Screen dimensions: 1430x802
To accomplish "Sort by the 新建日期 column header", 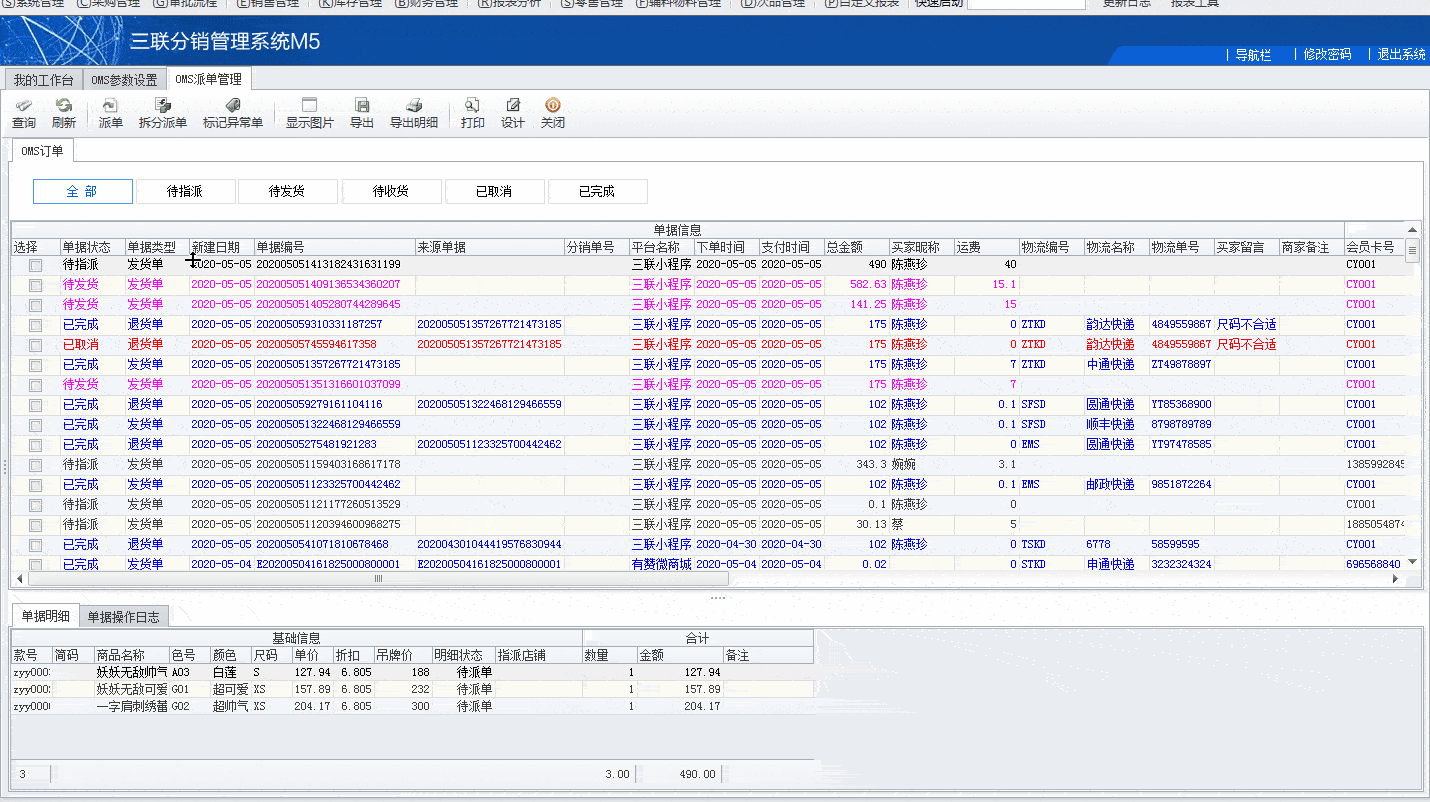I will (x=221, y=247).
